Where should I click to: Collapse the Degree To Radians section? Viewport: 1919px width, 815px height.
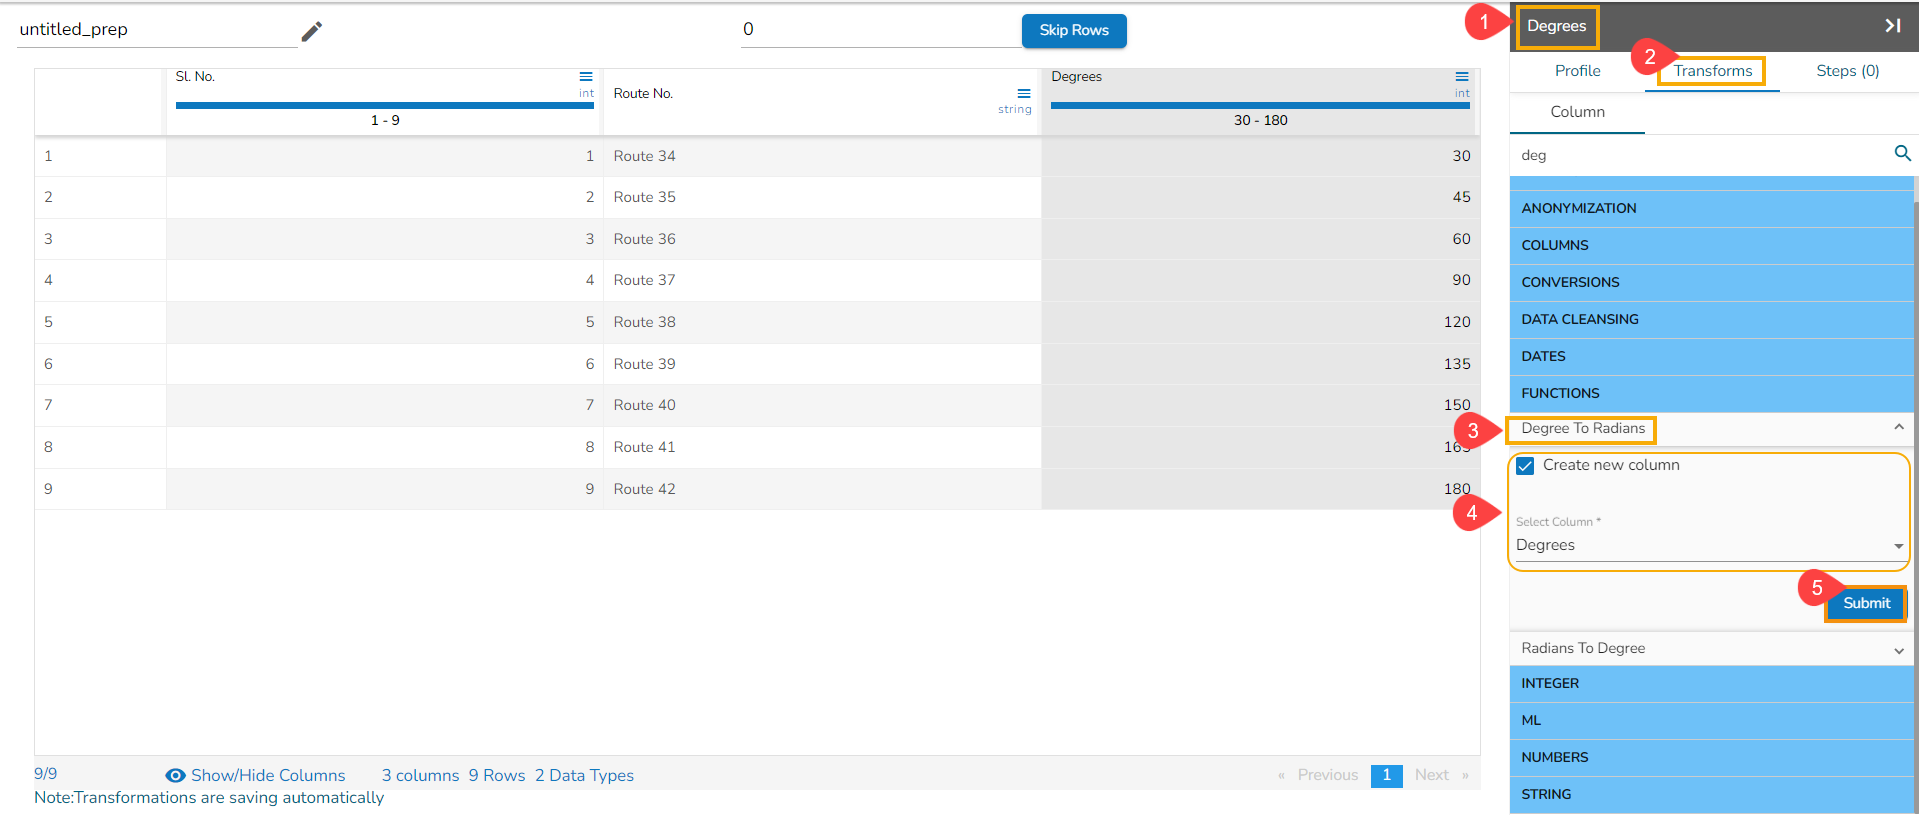pyautogui.click(x=1898, y=428)
